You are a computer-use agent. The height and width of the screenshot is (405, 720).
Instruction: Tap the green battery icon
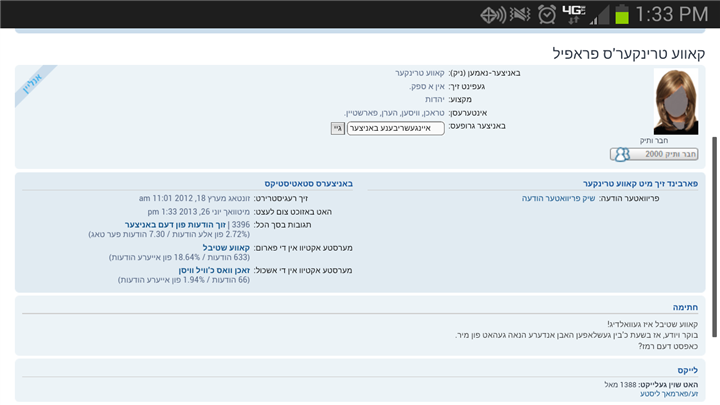click(x=622, y=14)
